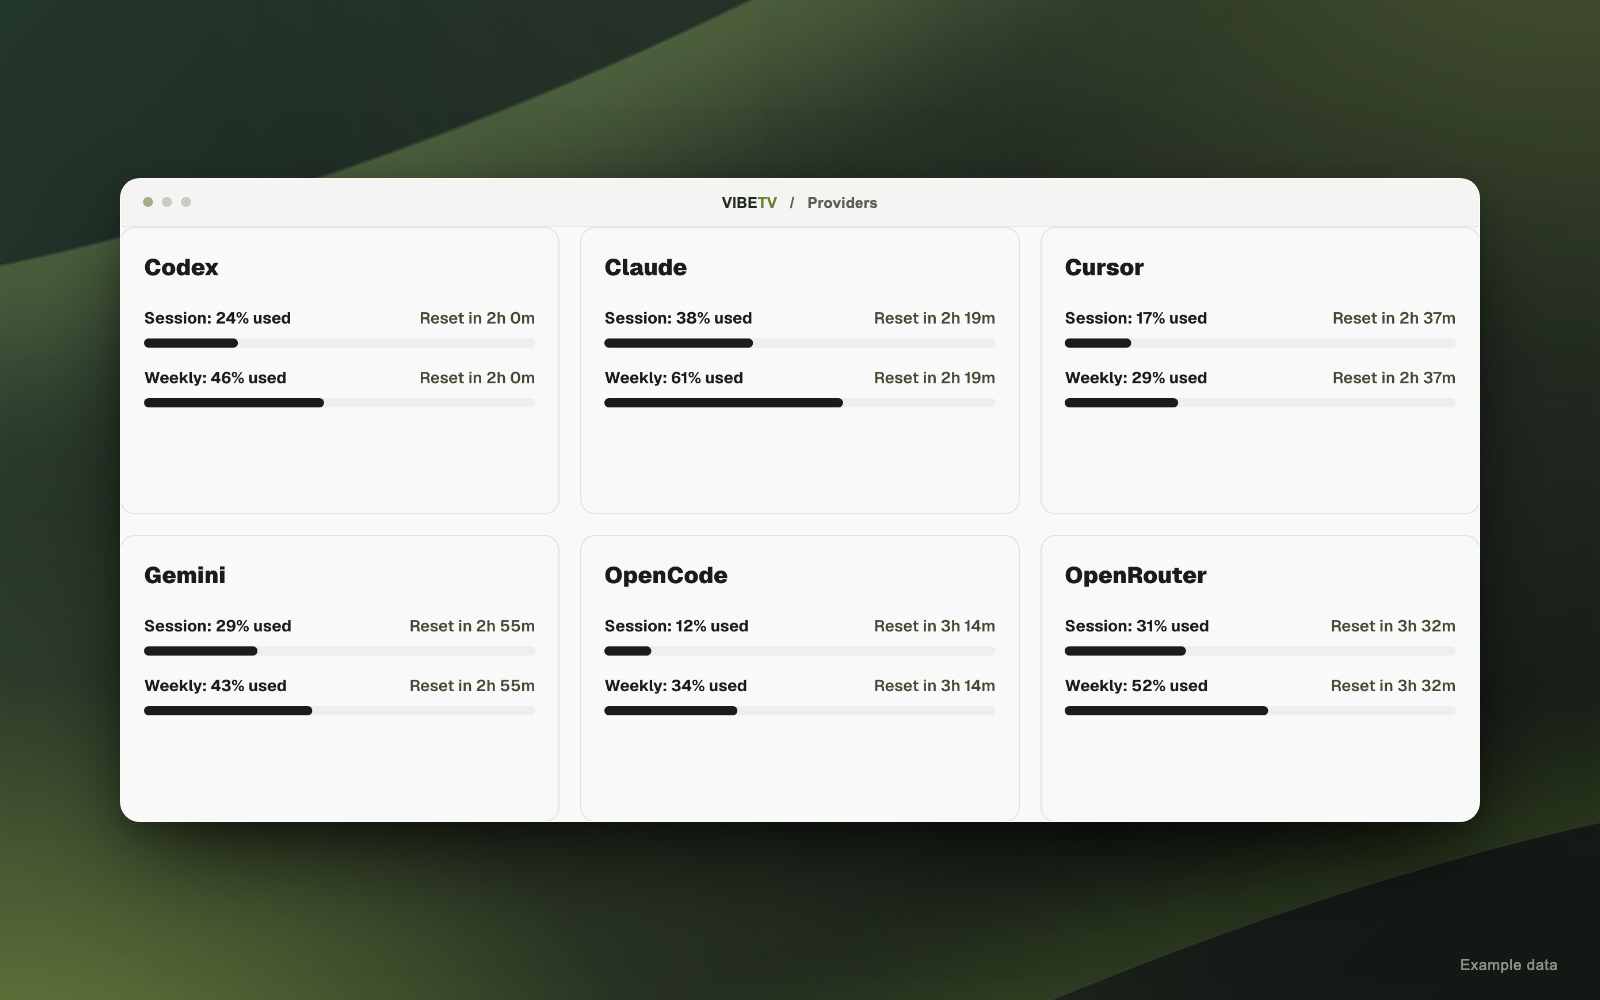The image size is (1600, 1000).
Task: Click the Codex session "Reset in 2h 0m" text
Action: point(477,318)
